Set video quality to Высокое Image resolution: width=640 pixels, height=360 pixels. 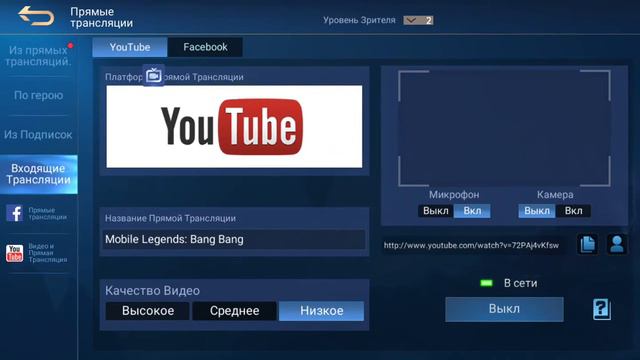[x=148, y=311]
